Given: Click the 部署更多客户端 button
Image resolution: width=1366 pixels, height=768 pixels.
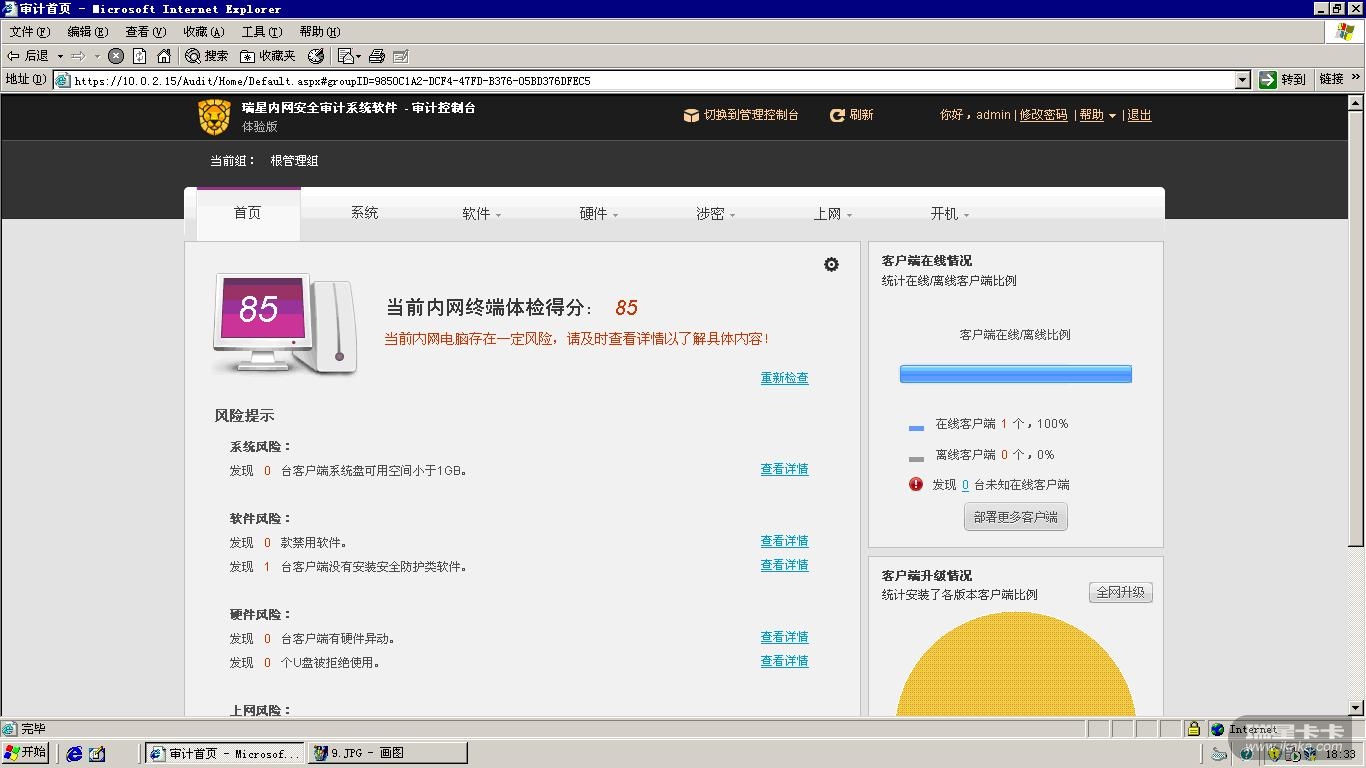Looking at the screenshot, I should pyautogui.click(x=1015, y=517).
